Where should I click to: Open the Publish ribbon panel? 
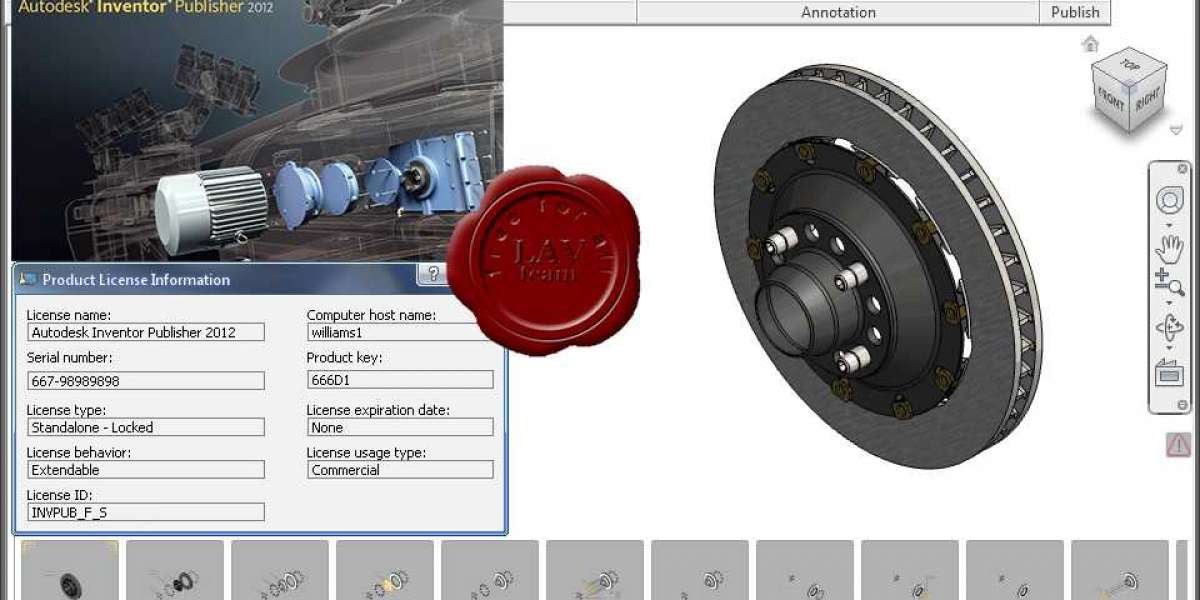pos(1075,12)
